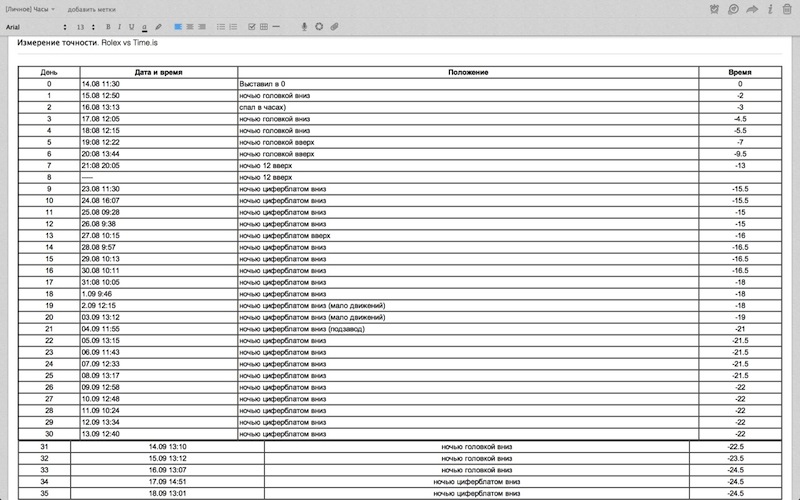Toggle italic formatting
The width and height of the screenshot is (800, 500).
119,26
